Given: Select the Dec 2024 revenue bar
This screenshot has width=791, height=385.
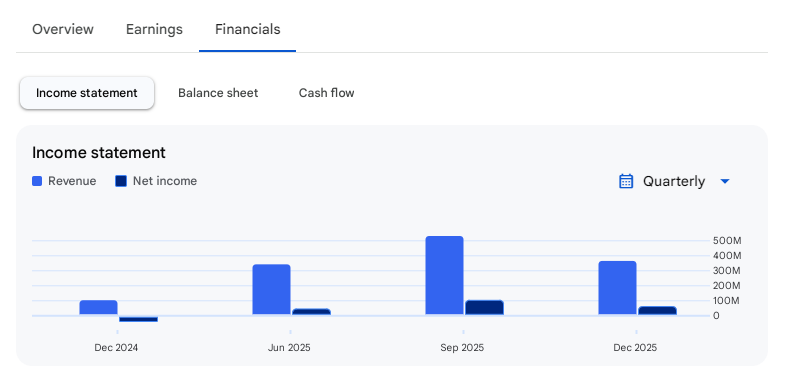Looking at the screenshot, I should pos(98,308).
